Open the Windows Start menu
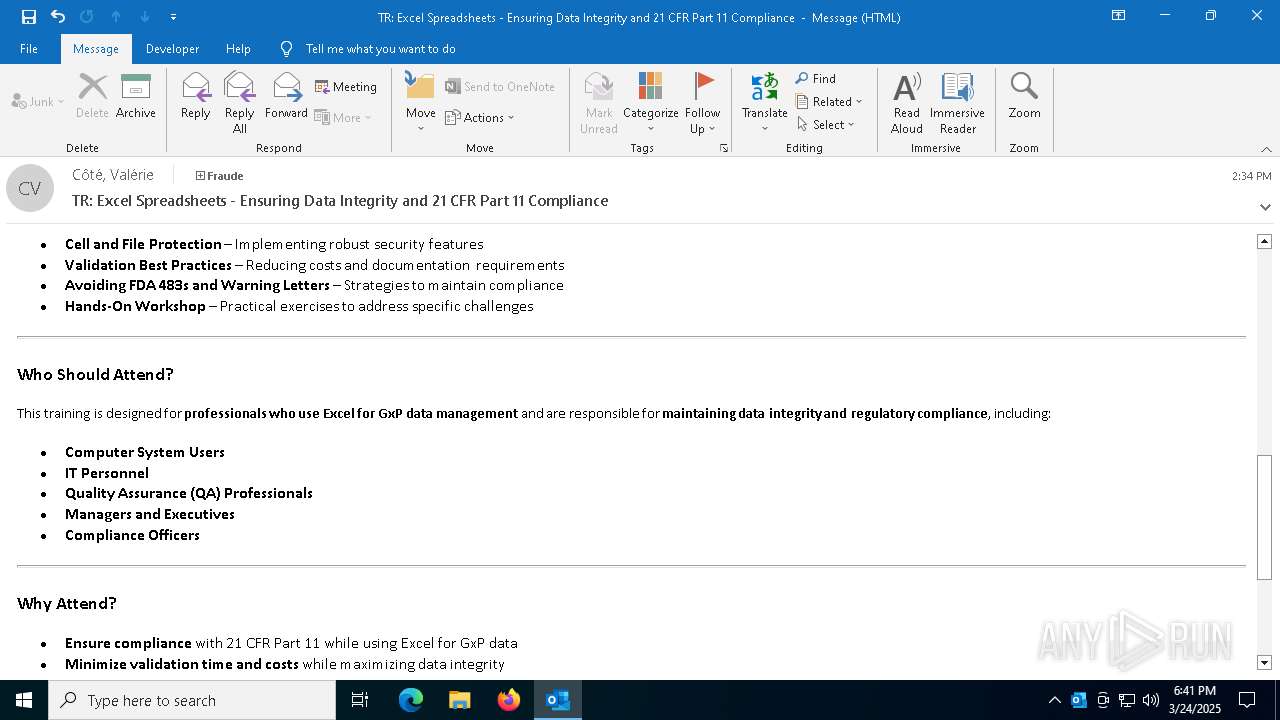This screenshot has height=720, width=1280. [x=24, y=700]
